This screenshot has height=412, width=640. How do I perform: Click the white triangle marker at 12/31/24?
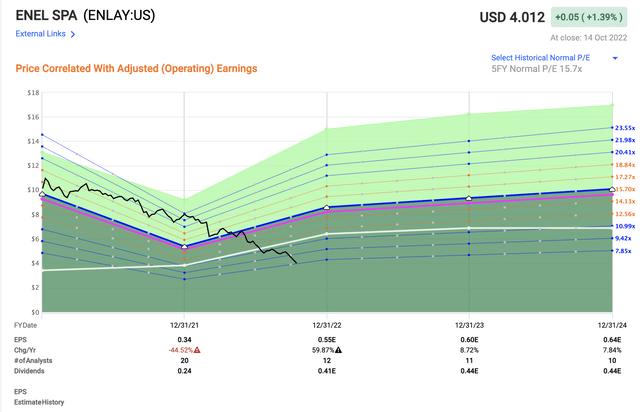(x=612, y=189)
